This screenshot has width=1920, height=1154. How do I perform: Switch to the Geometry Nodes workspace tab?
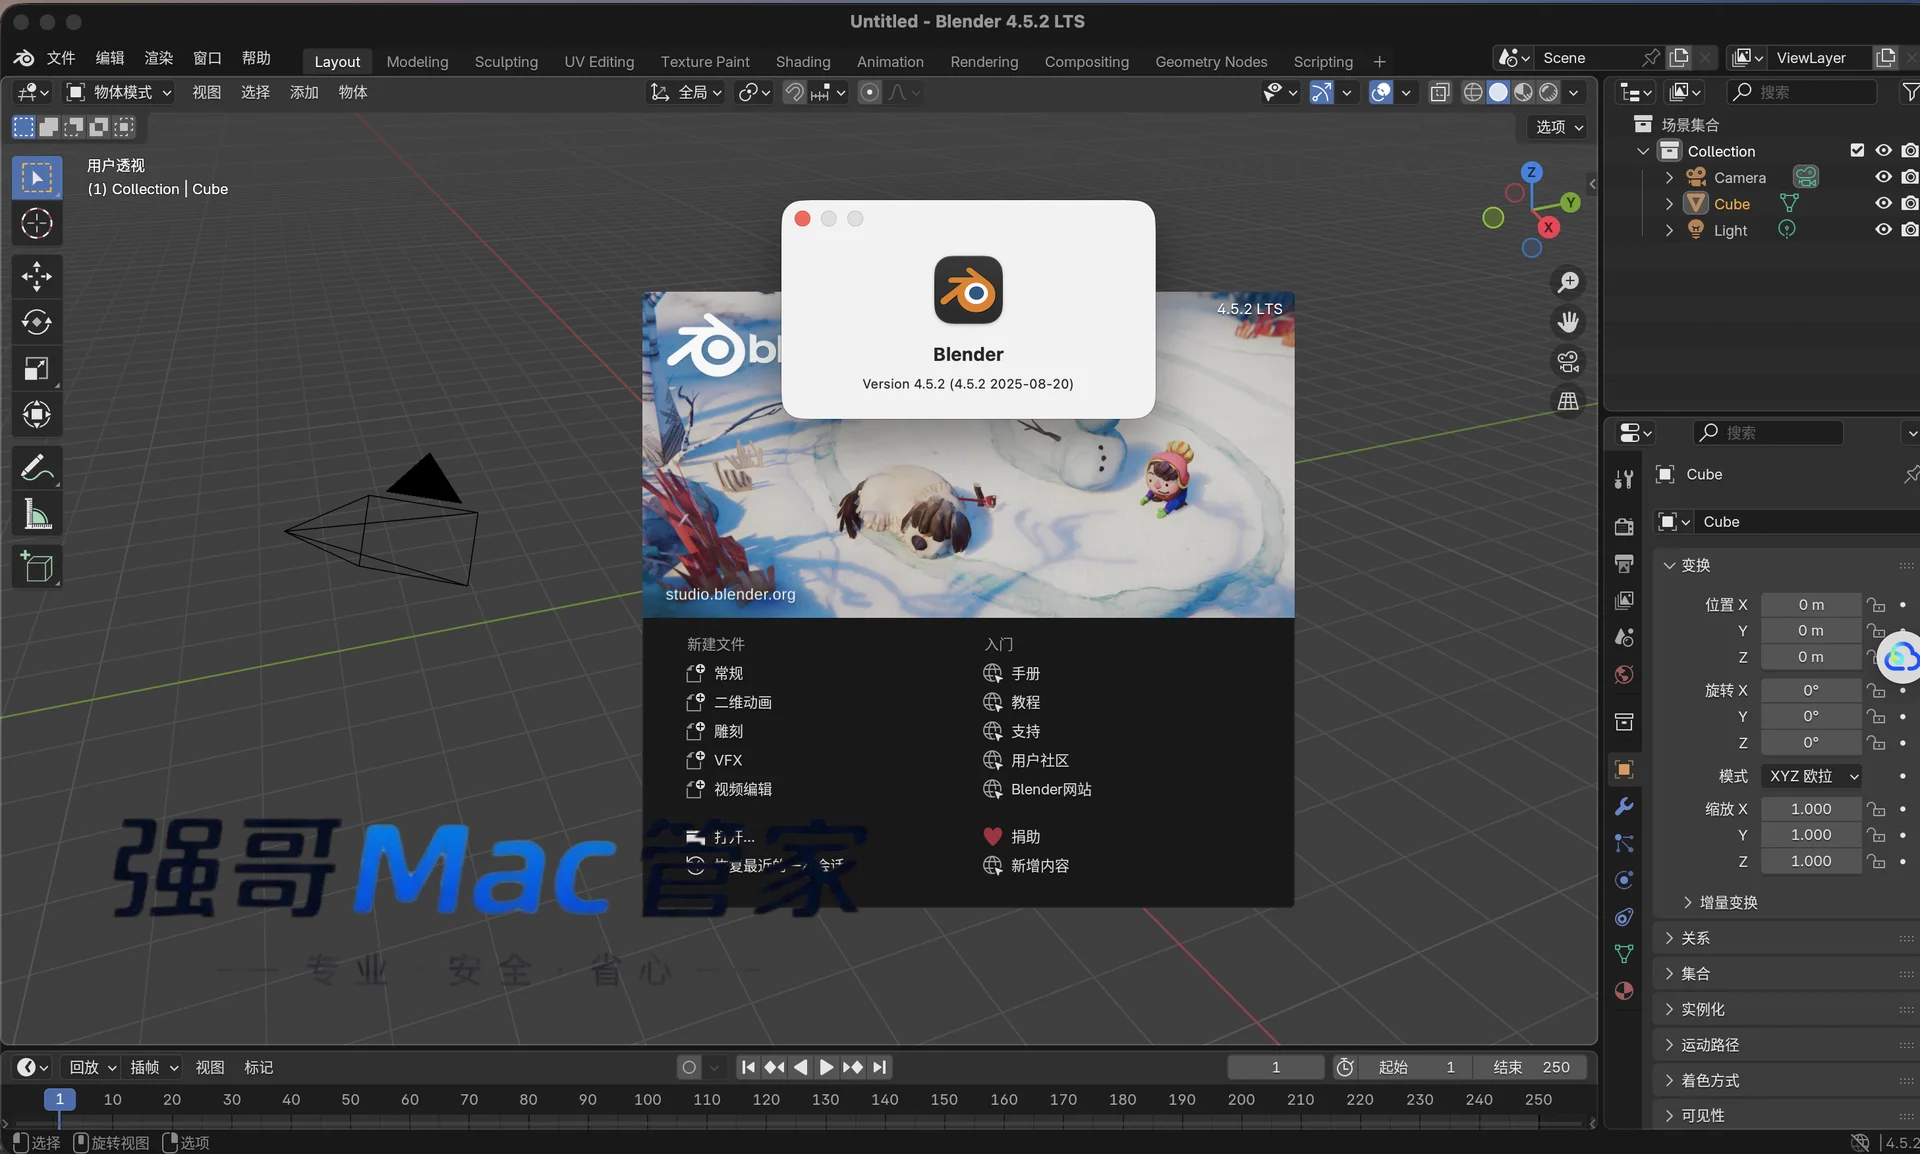click(x=1211, y=61)
